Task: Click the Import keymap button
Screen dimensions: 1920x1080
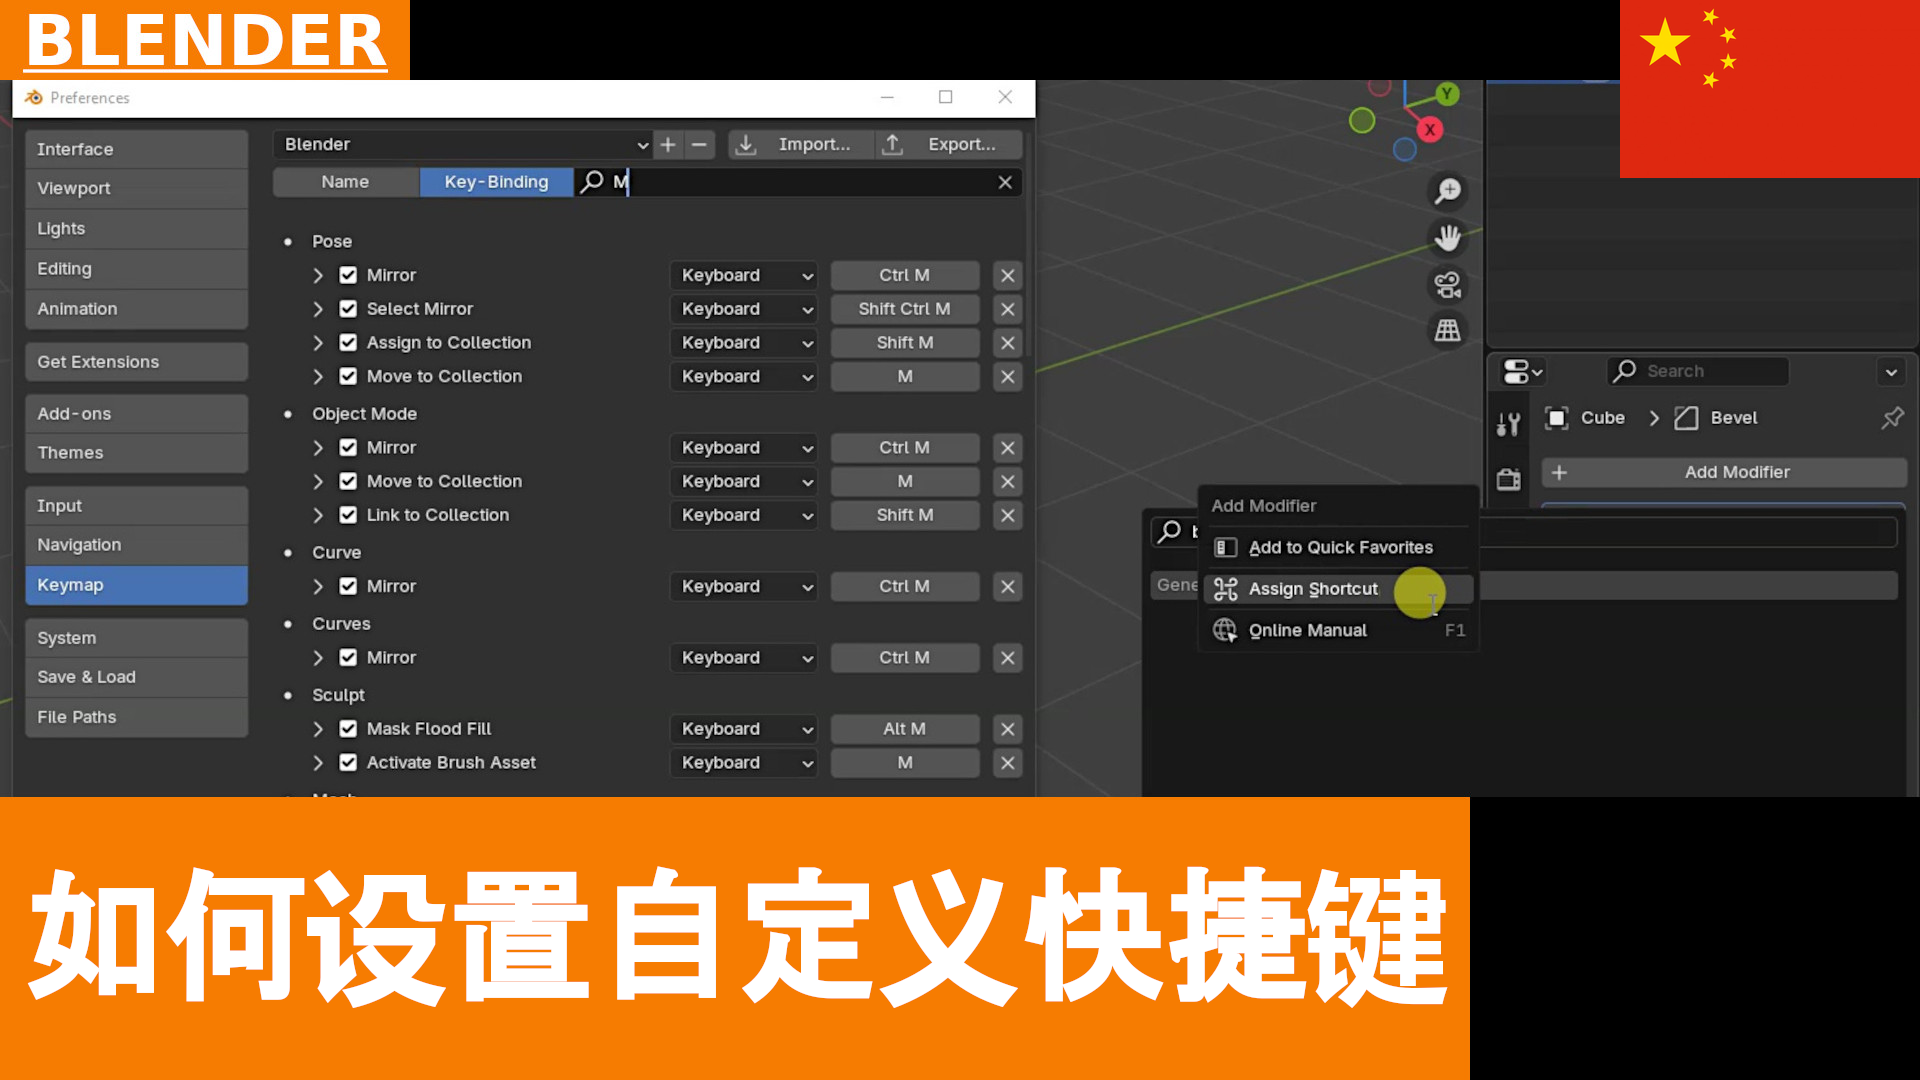Action: [x=800, y=144]
